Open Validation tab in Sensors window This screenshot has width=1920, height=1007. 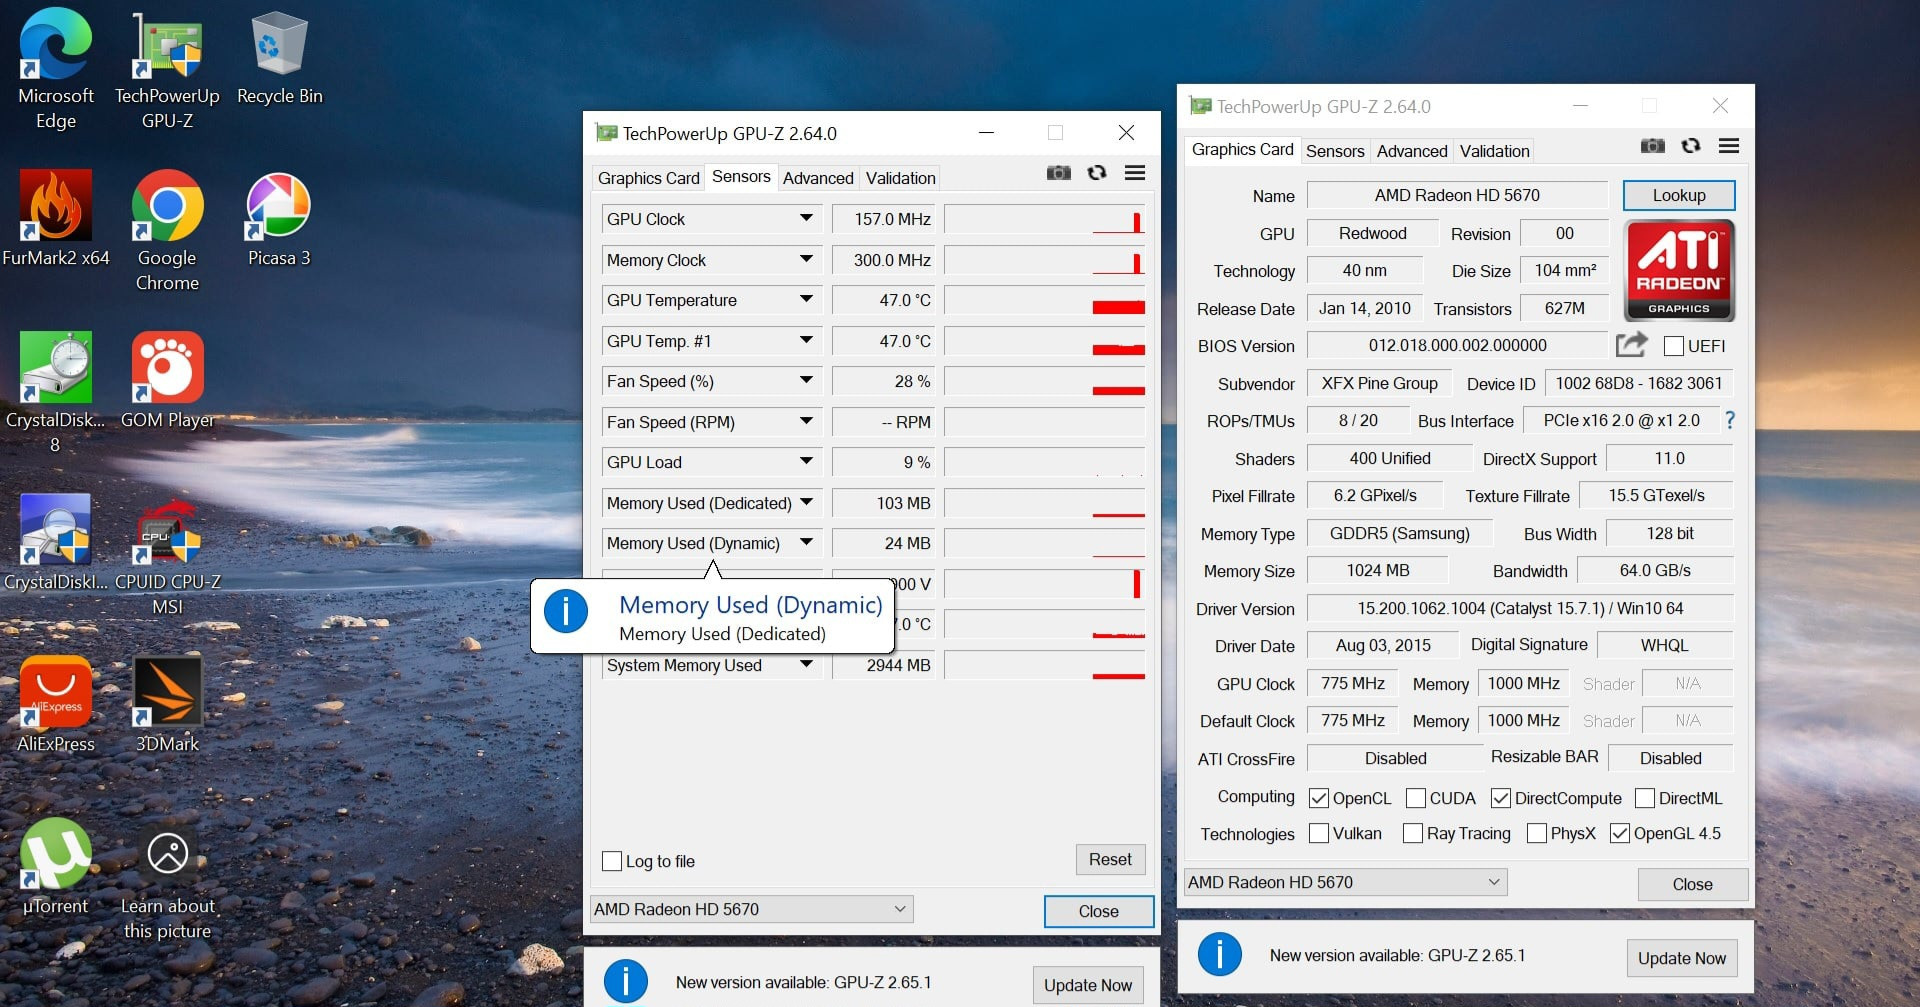point(901,178)
